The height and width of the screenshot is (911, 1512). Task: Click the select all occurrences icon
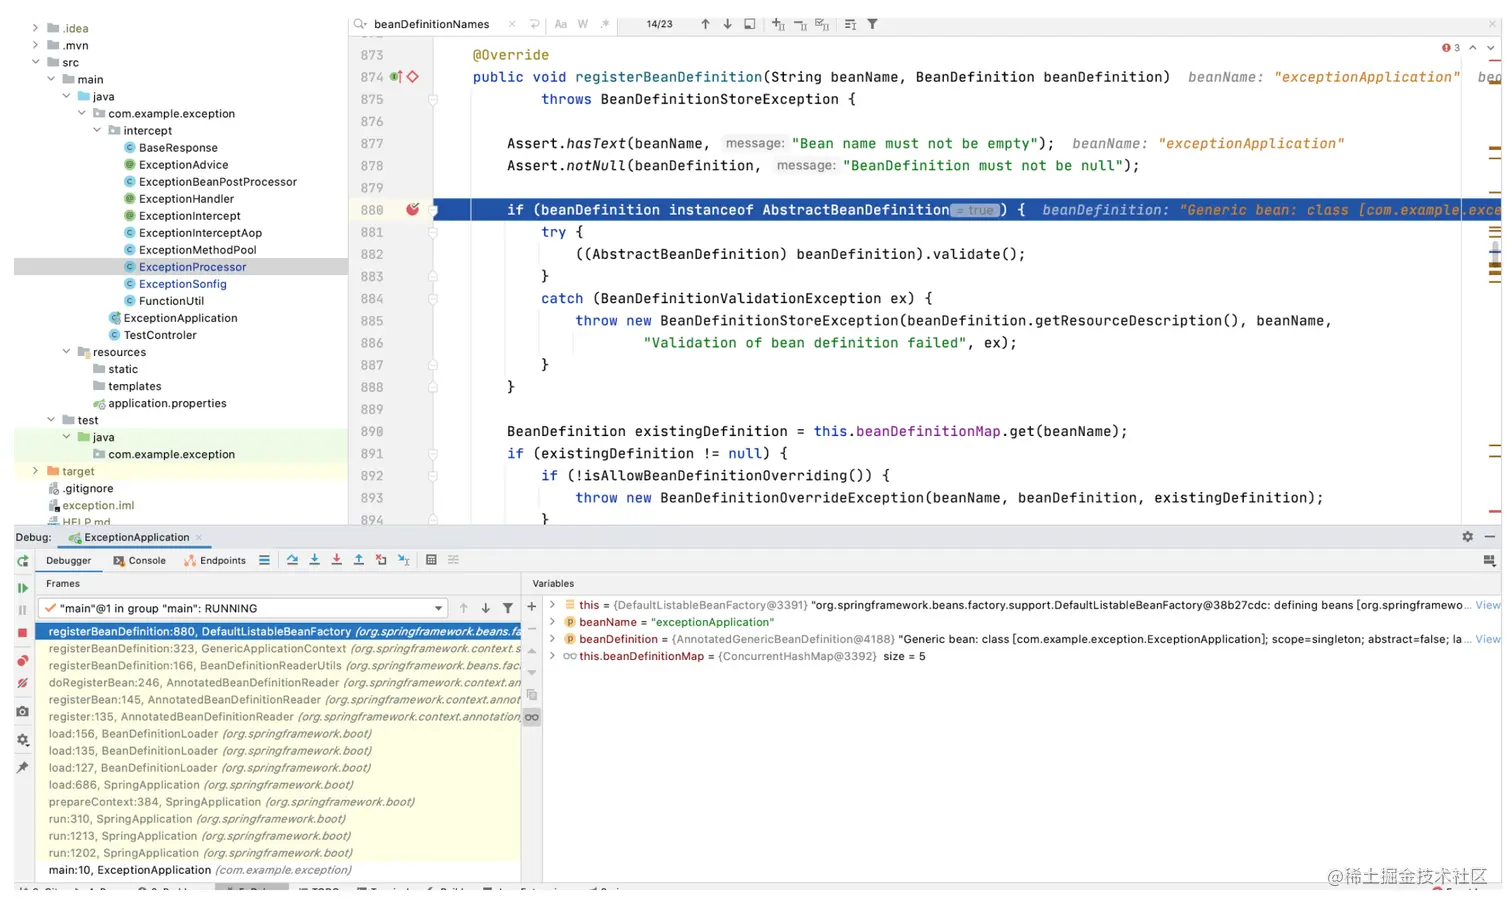click(822, 24)
